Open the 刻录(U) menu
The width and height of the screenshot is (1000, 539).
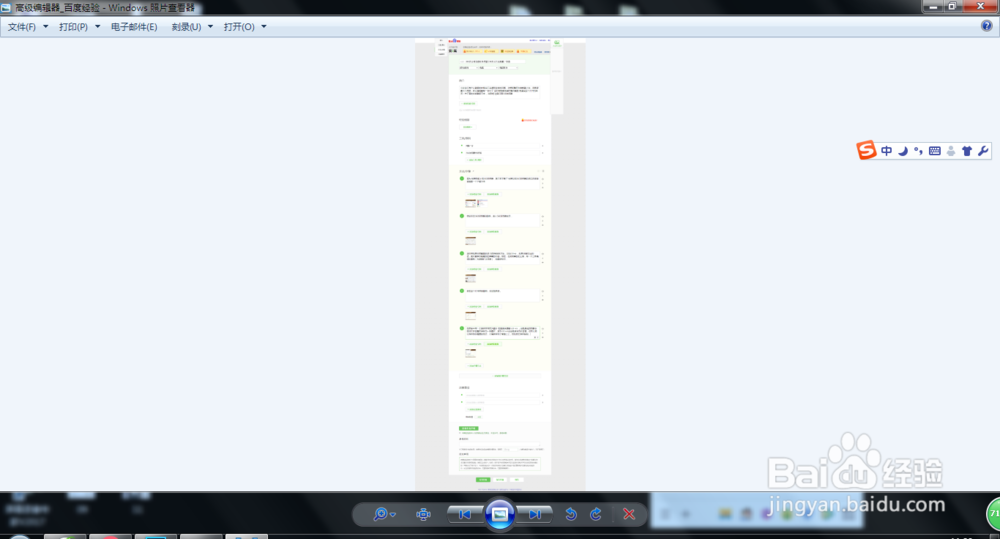tap(186, 27)
